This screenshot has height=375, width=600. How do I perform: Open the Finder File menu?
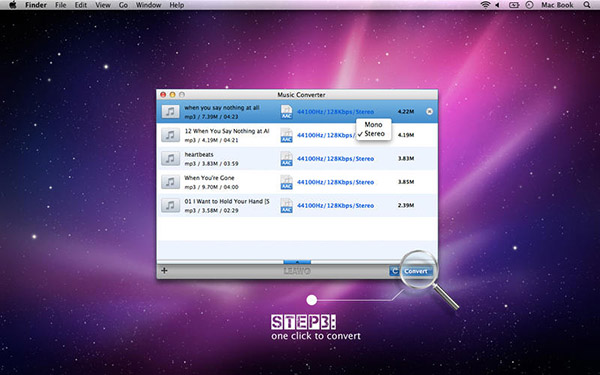60,5
